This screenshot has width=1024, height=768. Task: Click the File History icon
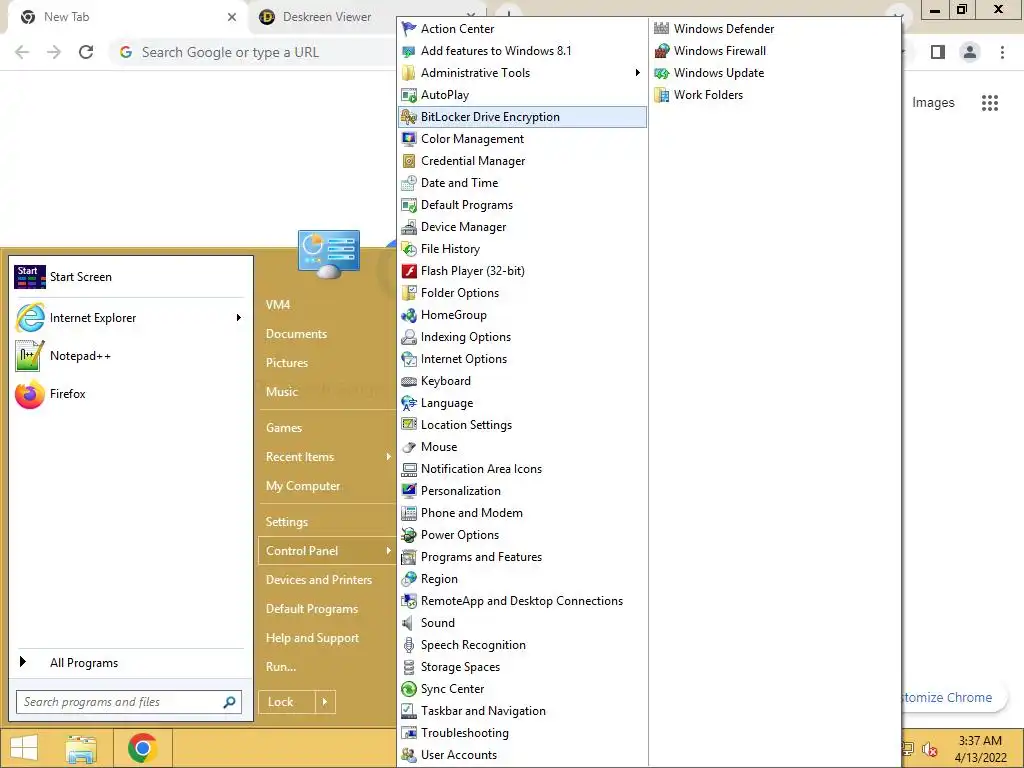coord(409,249)
